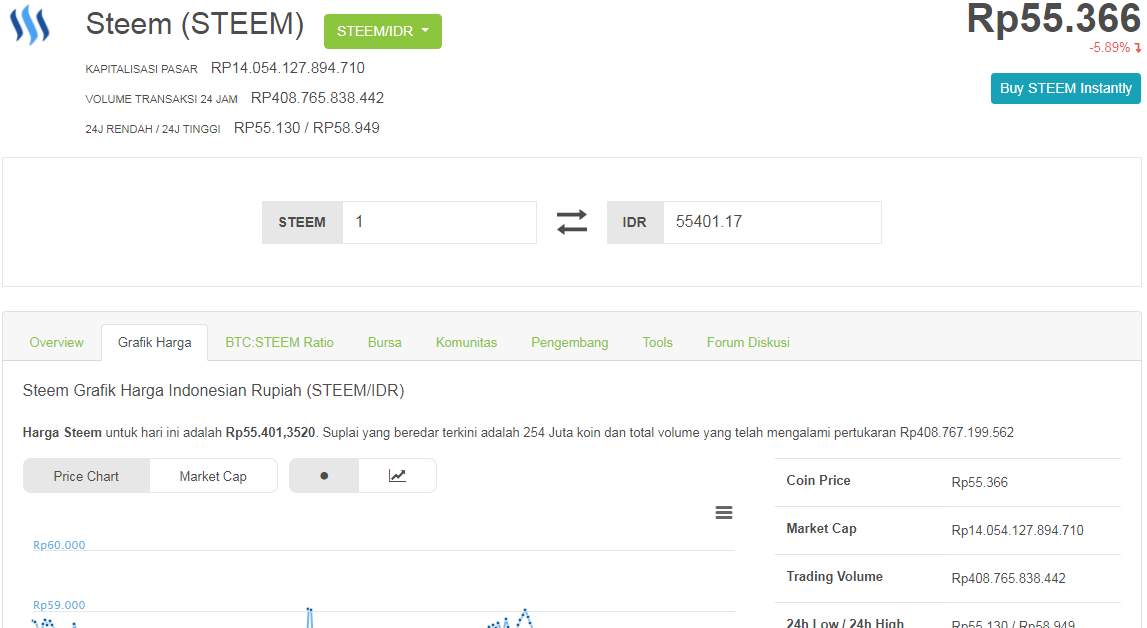The image size is (1147, 628).
Task: Open the STEEM/IDR currency pair dropdown
Action: 383,31
